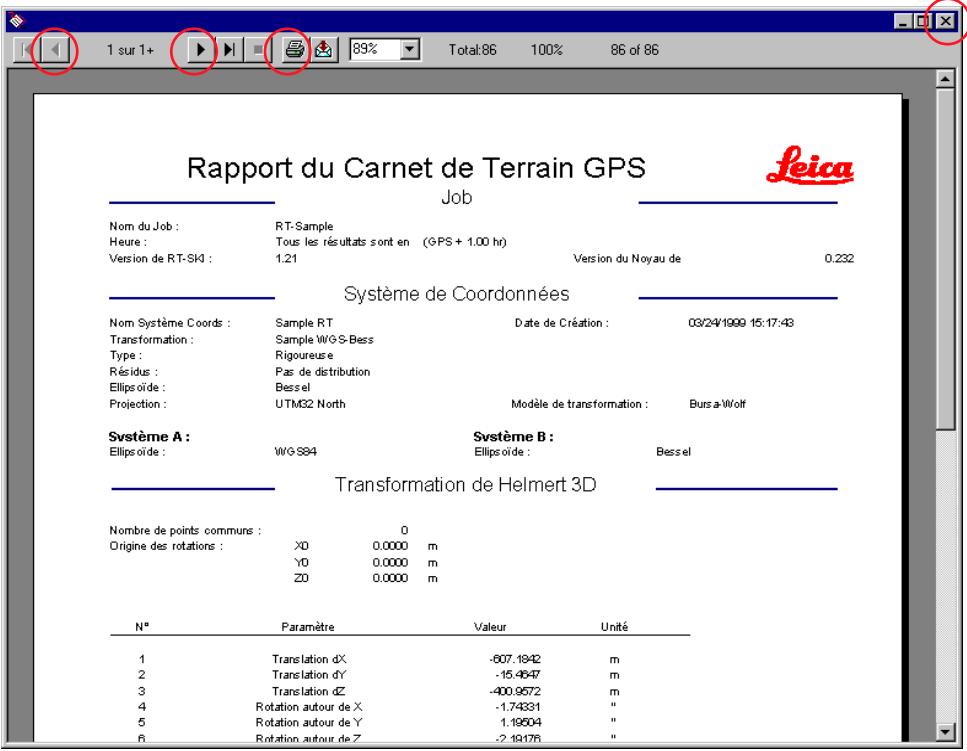Click the 'Sample WGS-Bess' transformation value
This screenshot has width=967, height=751.
coord(324,339)
